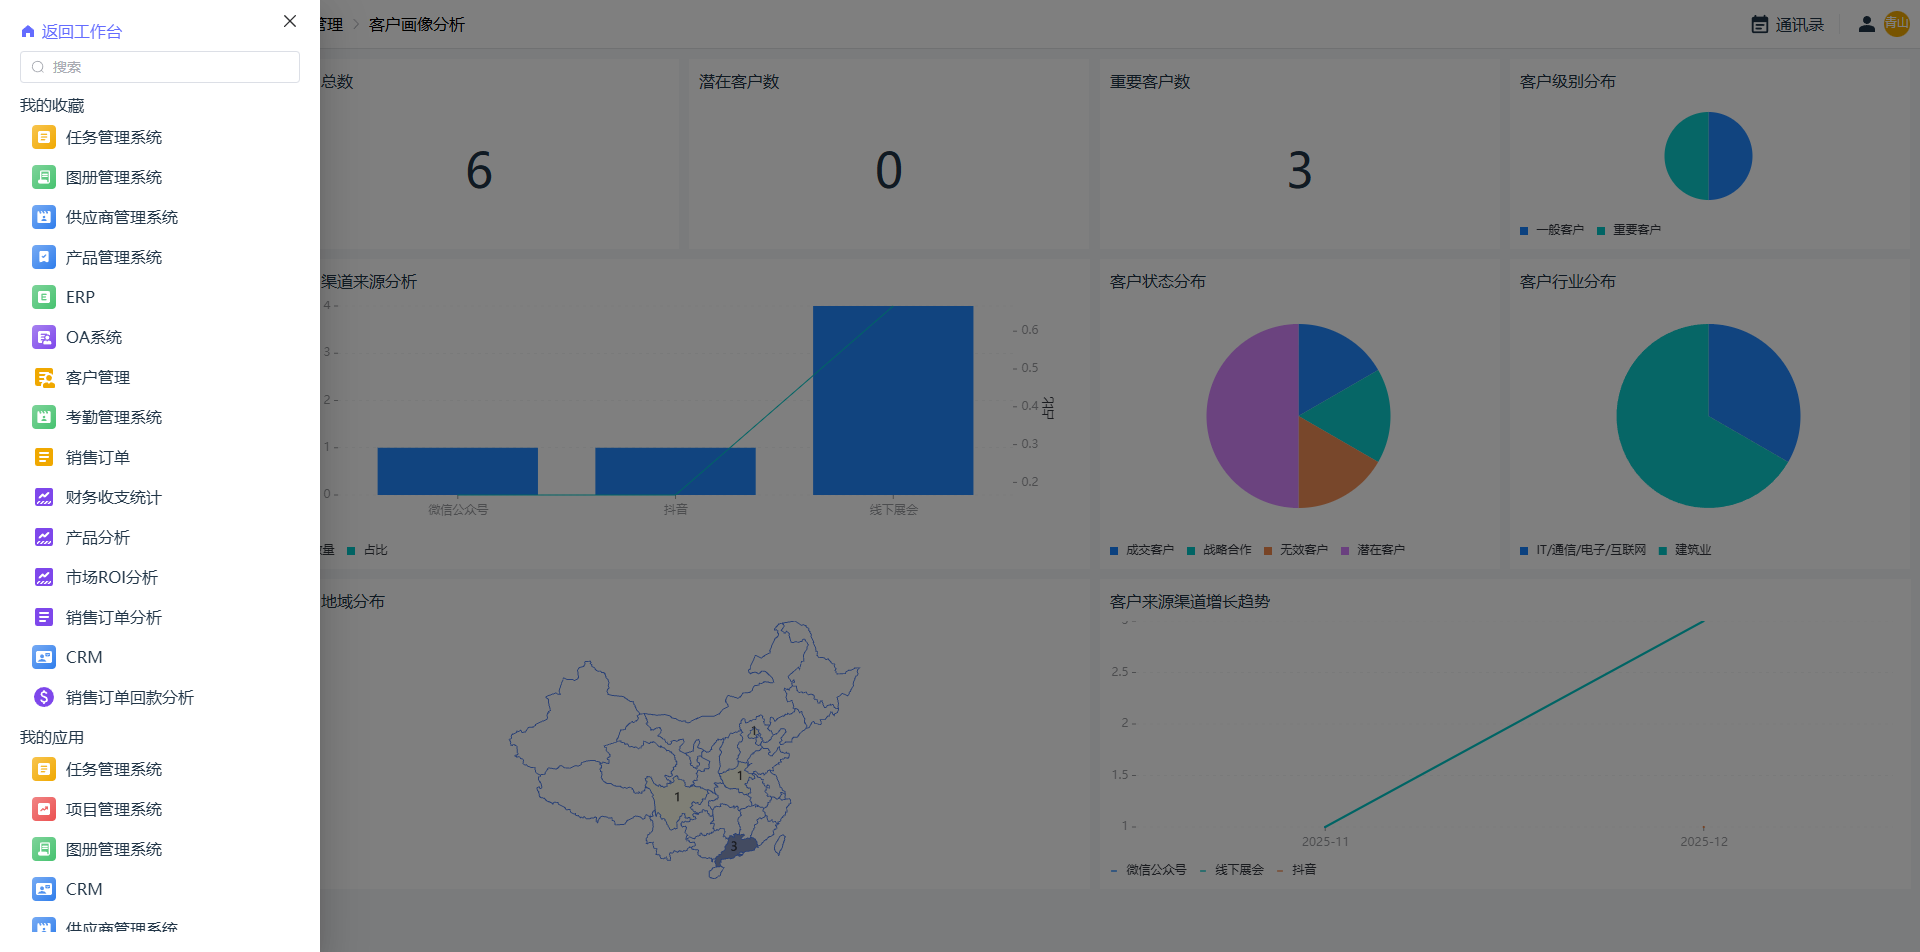Screen dimensions: 1920x952
Task: Click the ERP app icon in favorites
Action: click(x=44, y=297)
